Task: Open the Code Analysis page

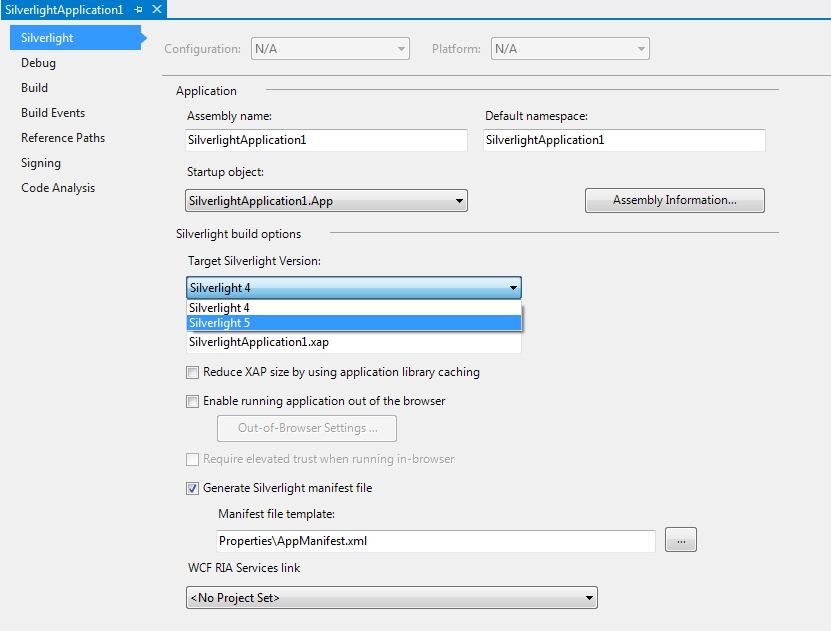Action: (x=58, y=188)
